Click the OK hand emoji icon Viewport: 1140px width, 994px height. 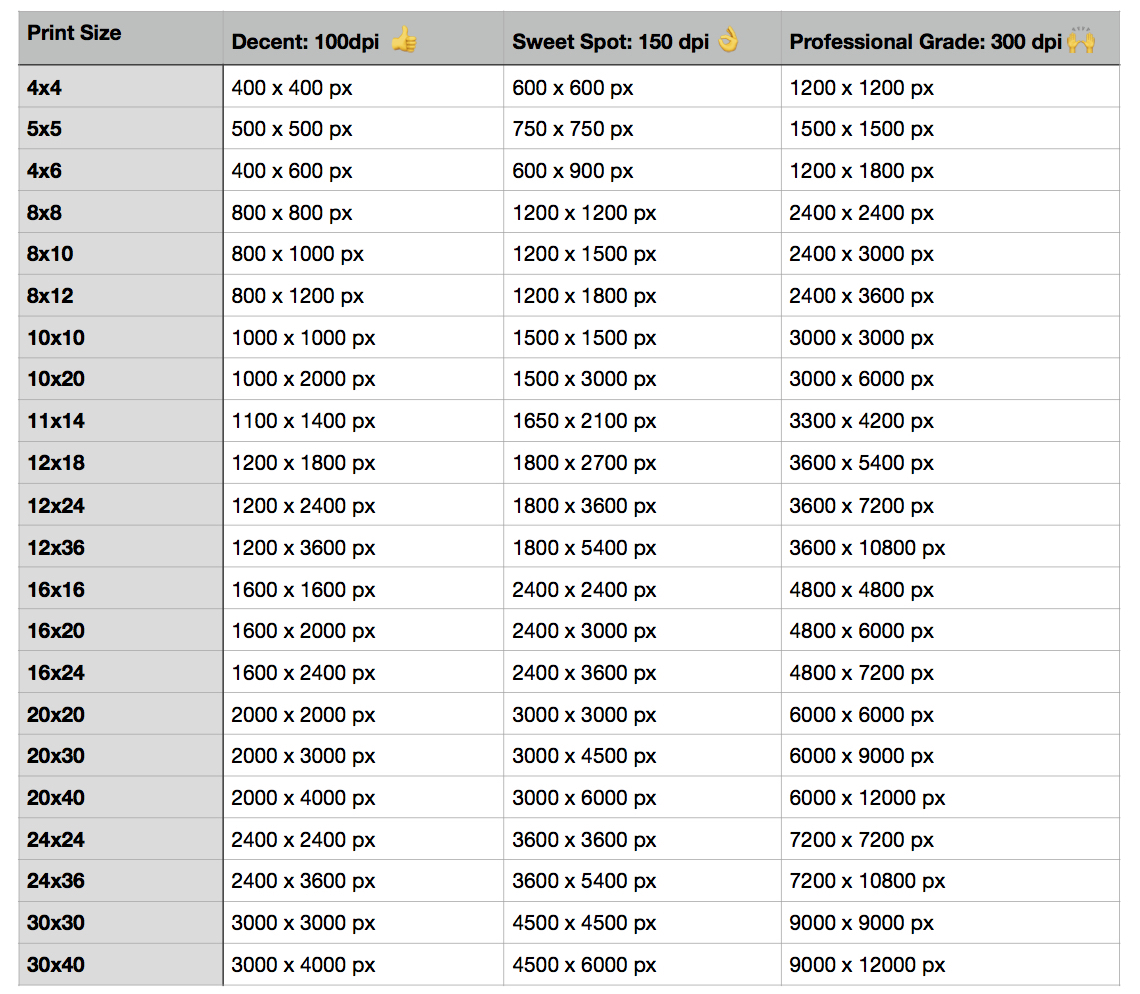[728, 40]
